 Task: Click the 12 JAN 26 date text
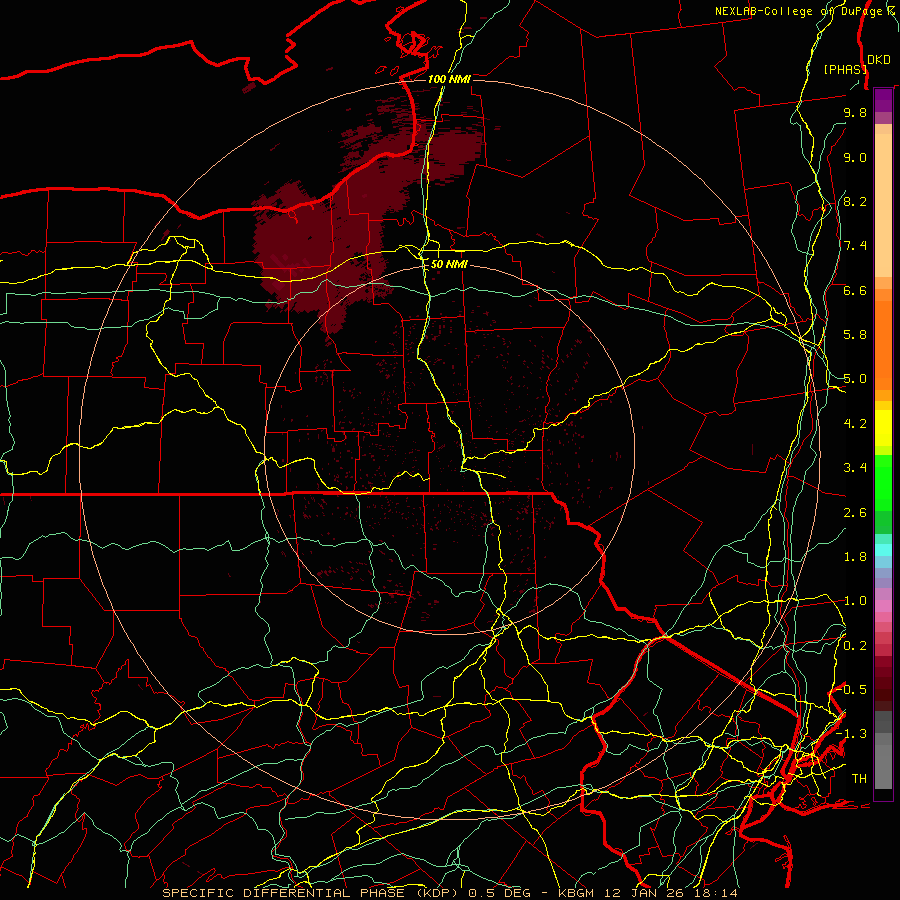[x=643, y=893]
